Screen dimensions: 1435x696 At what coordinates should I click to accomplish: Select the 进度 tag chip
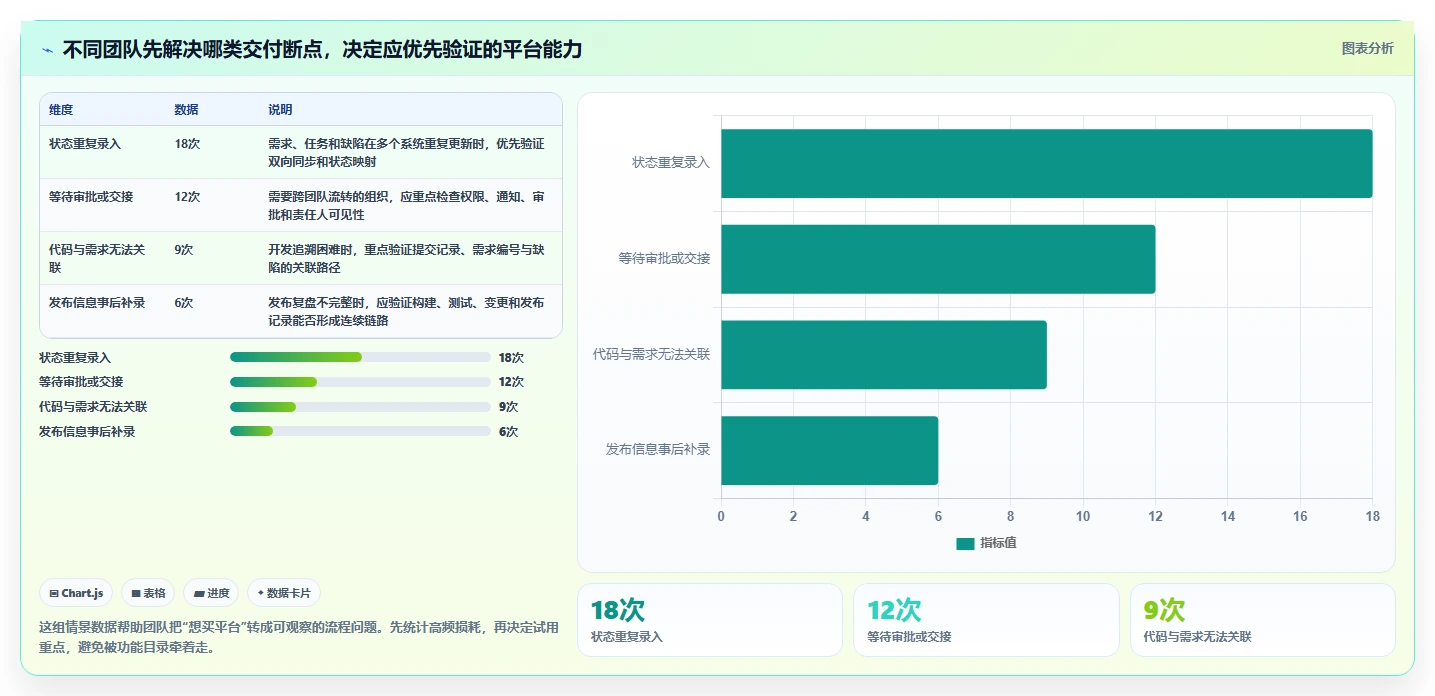point(211,593)
